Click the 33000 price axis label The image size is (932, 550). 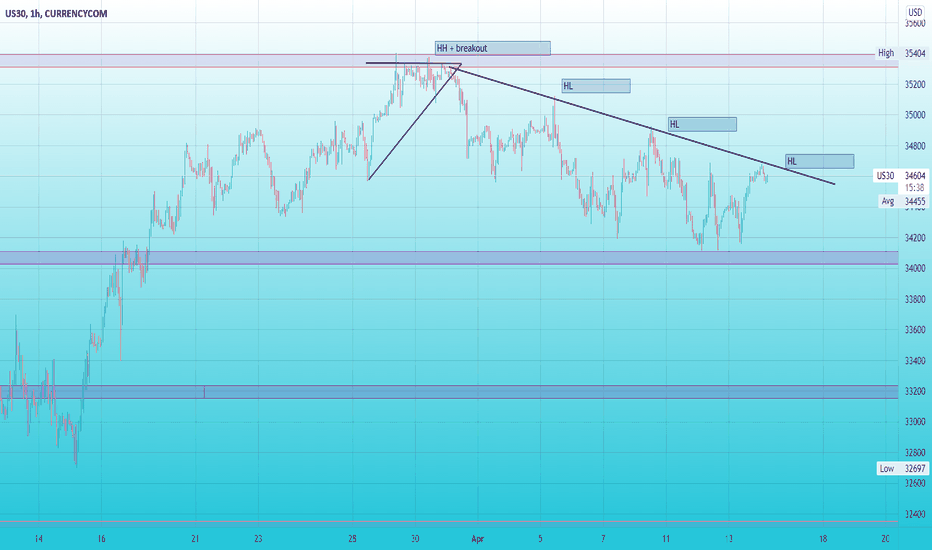pyautogui.click(x=915, y=422)
